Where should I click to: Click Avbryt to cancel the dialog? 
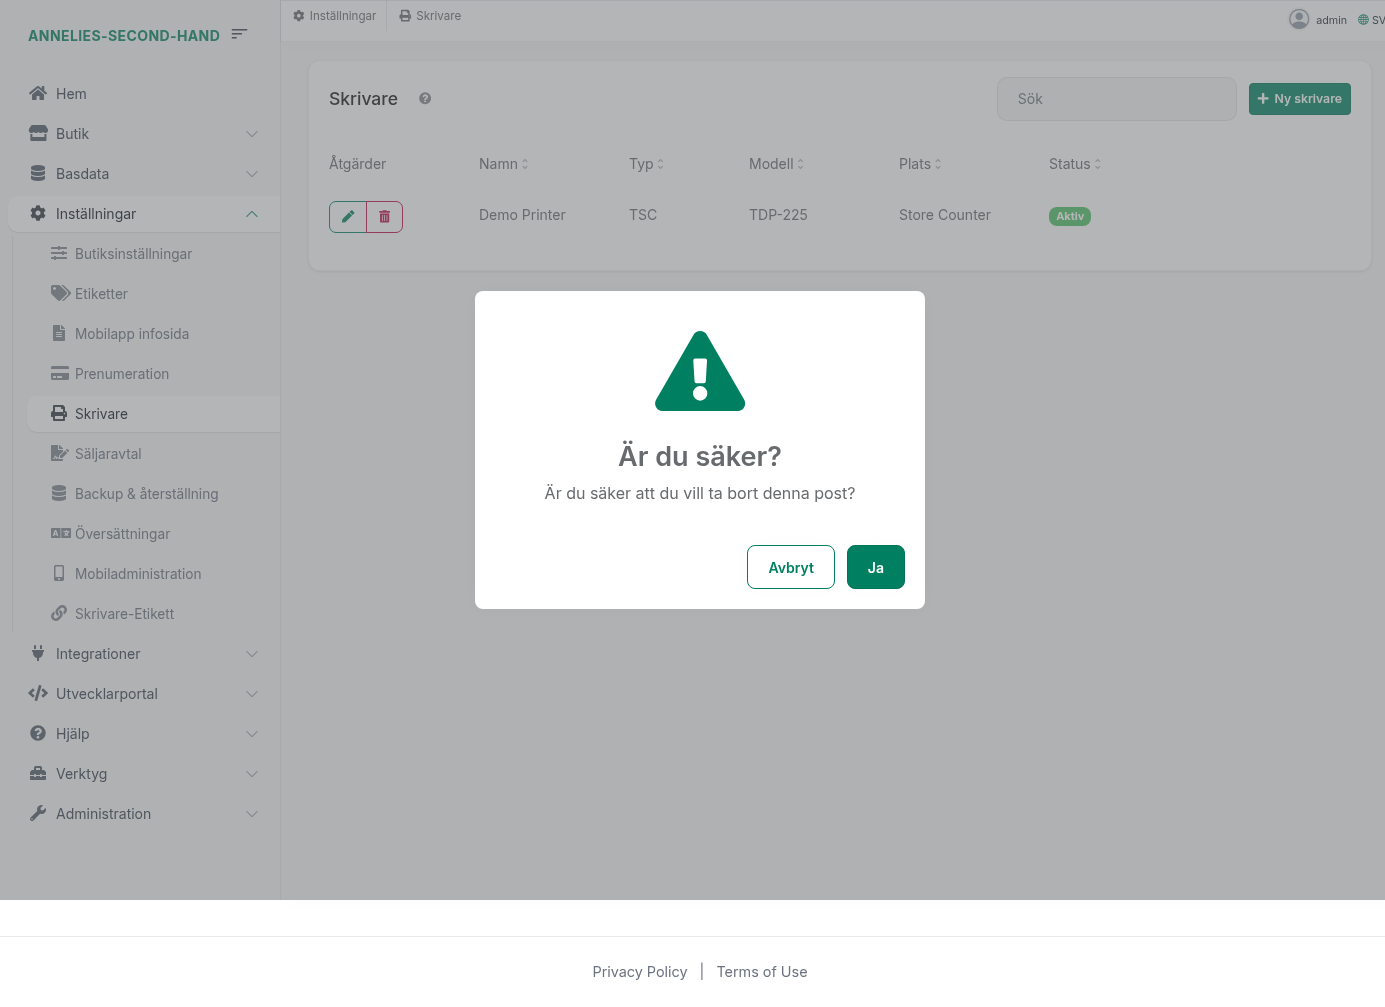point(790,567)
